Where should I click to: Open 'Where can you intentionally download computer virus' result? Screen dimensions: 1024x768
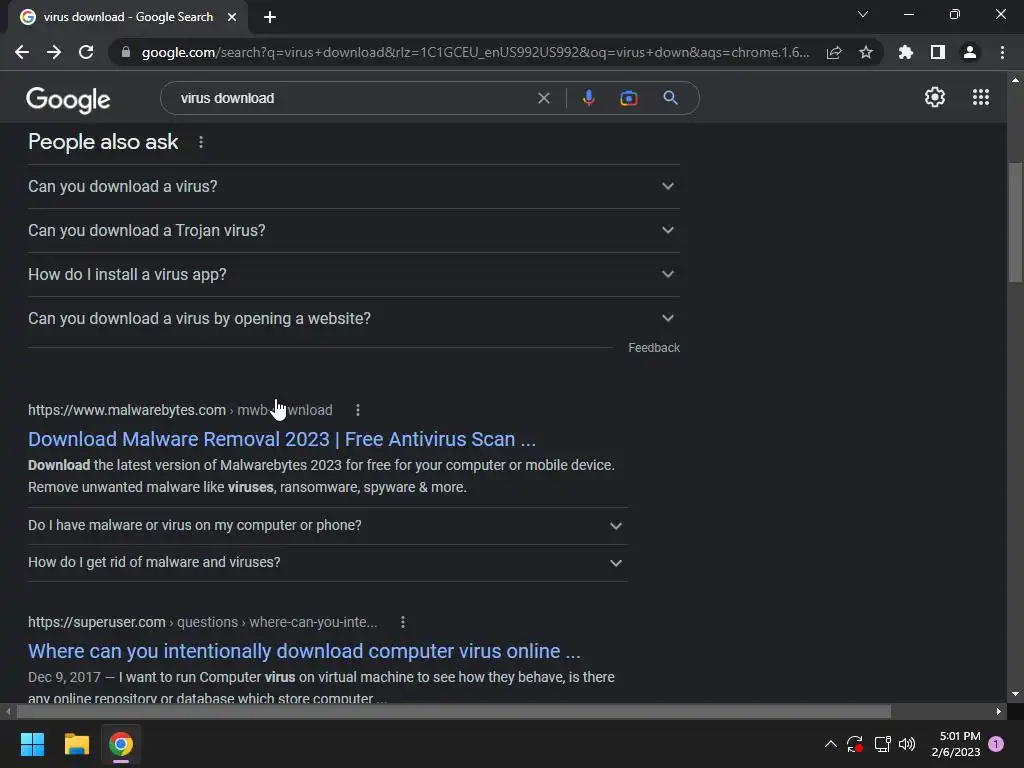(x=304, y=651)
